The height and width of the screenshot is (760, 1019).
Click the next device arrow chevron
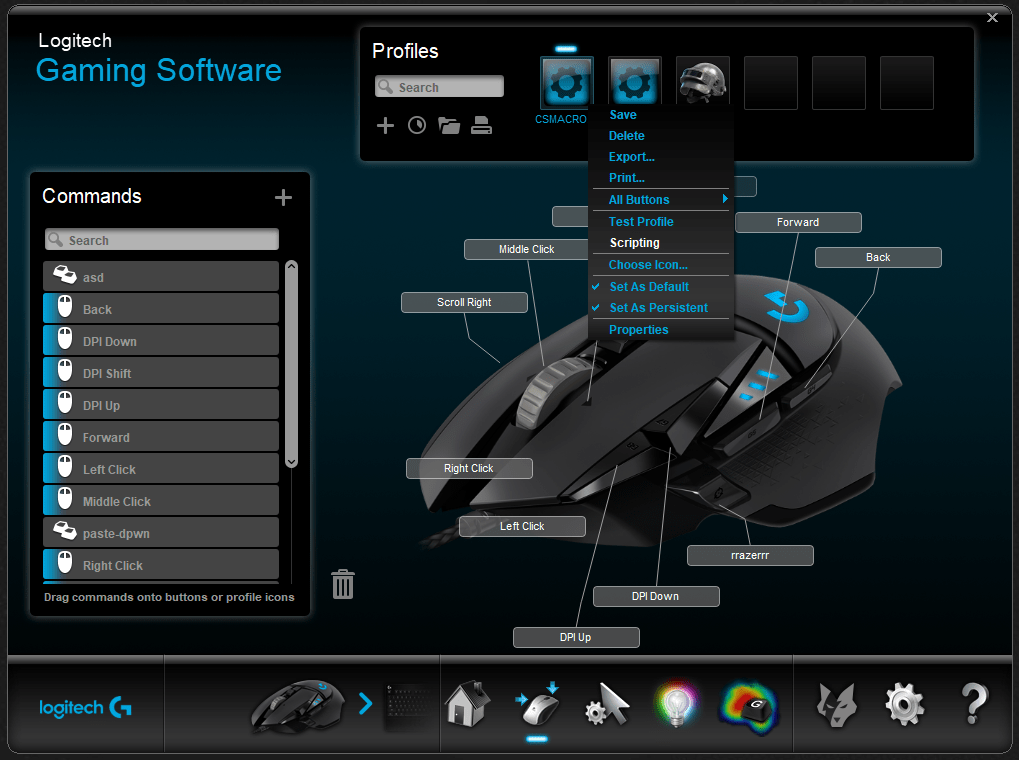[366, 703]
